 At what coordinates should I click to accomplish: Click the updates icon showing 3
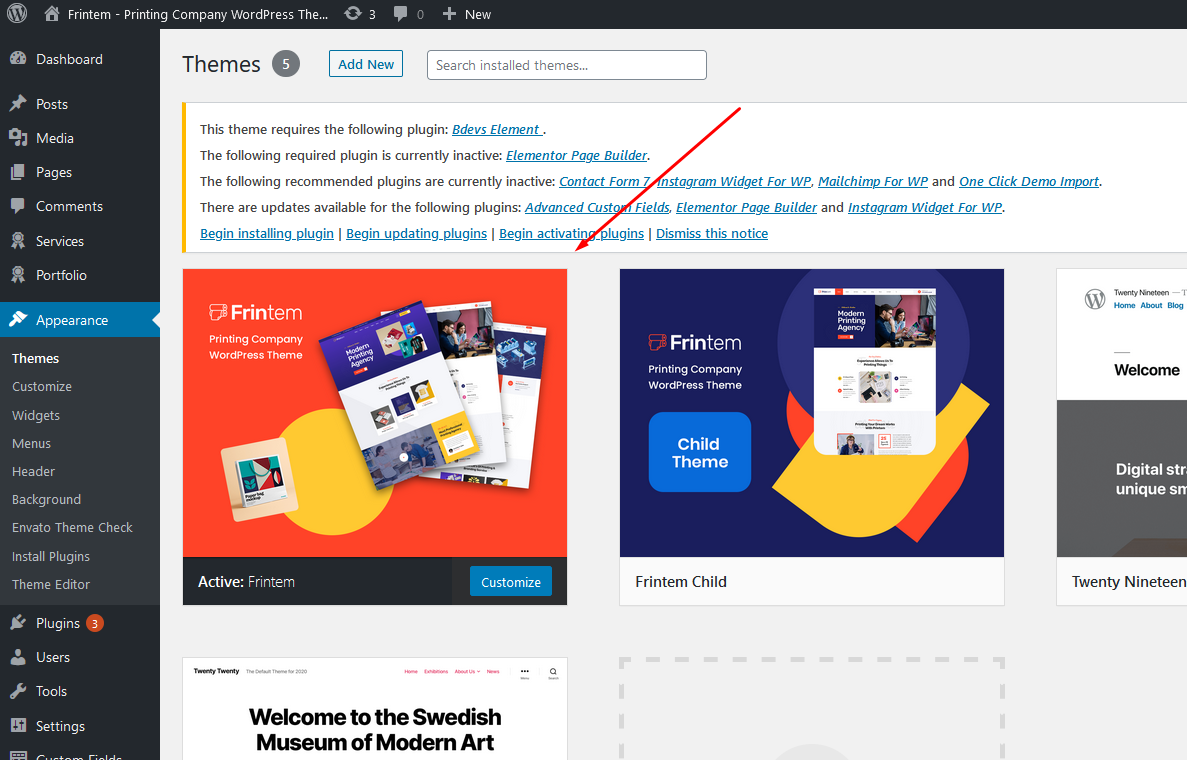pos(353,14)
